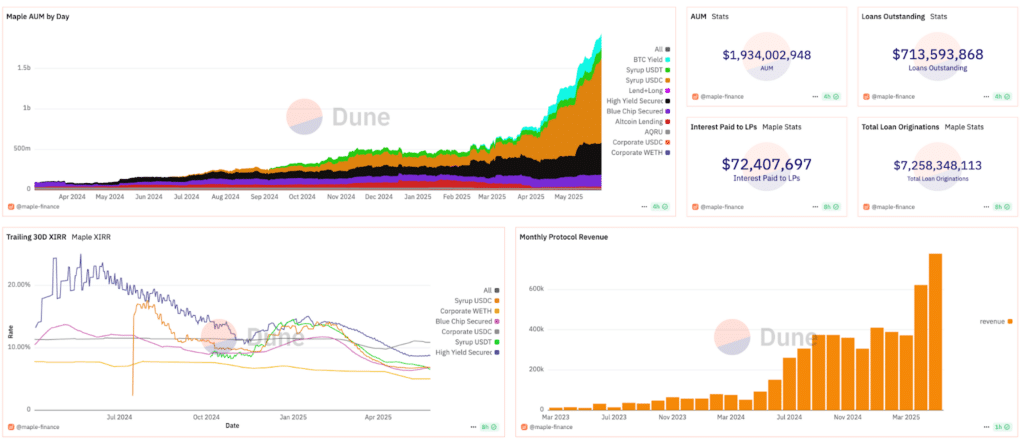Open the three-dot menu on Maple AUM by Day chart
Viewport: 1024px width, 445px height.
(645, 207)
